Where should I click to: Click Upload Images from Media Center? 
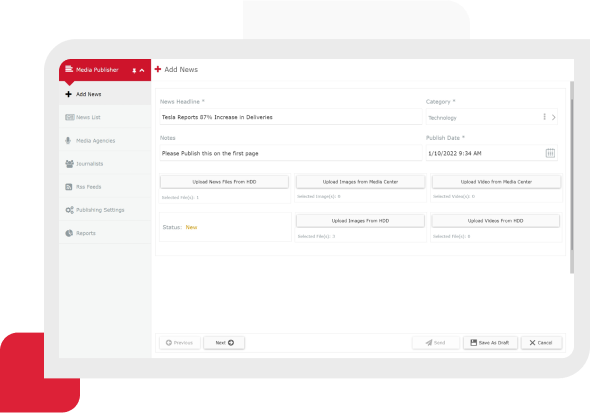tap(360, 182)
